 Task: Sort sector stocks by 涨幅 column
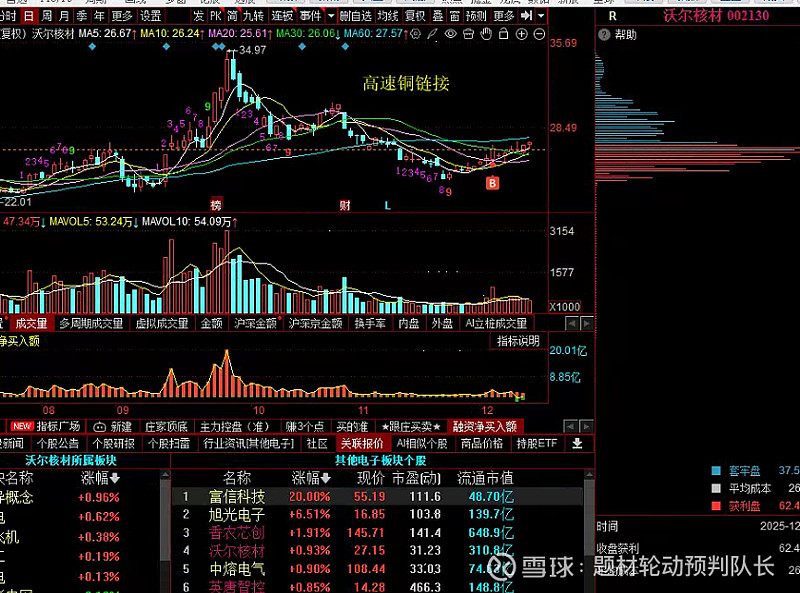[311, 478]
